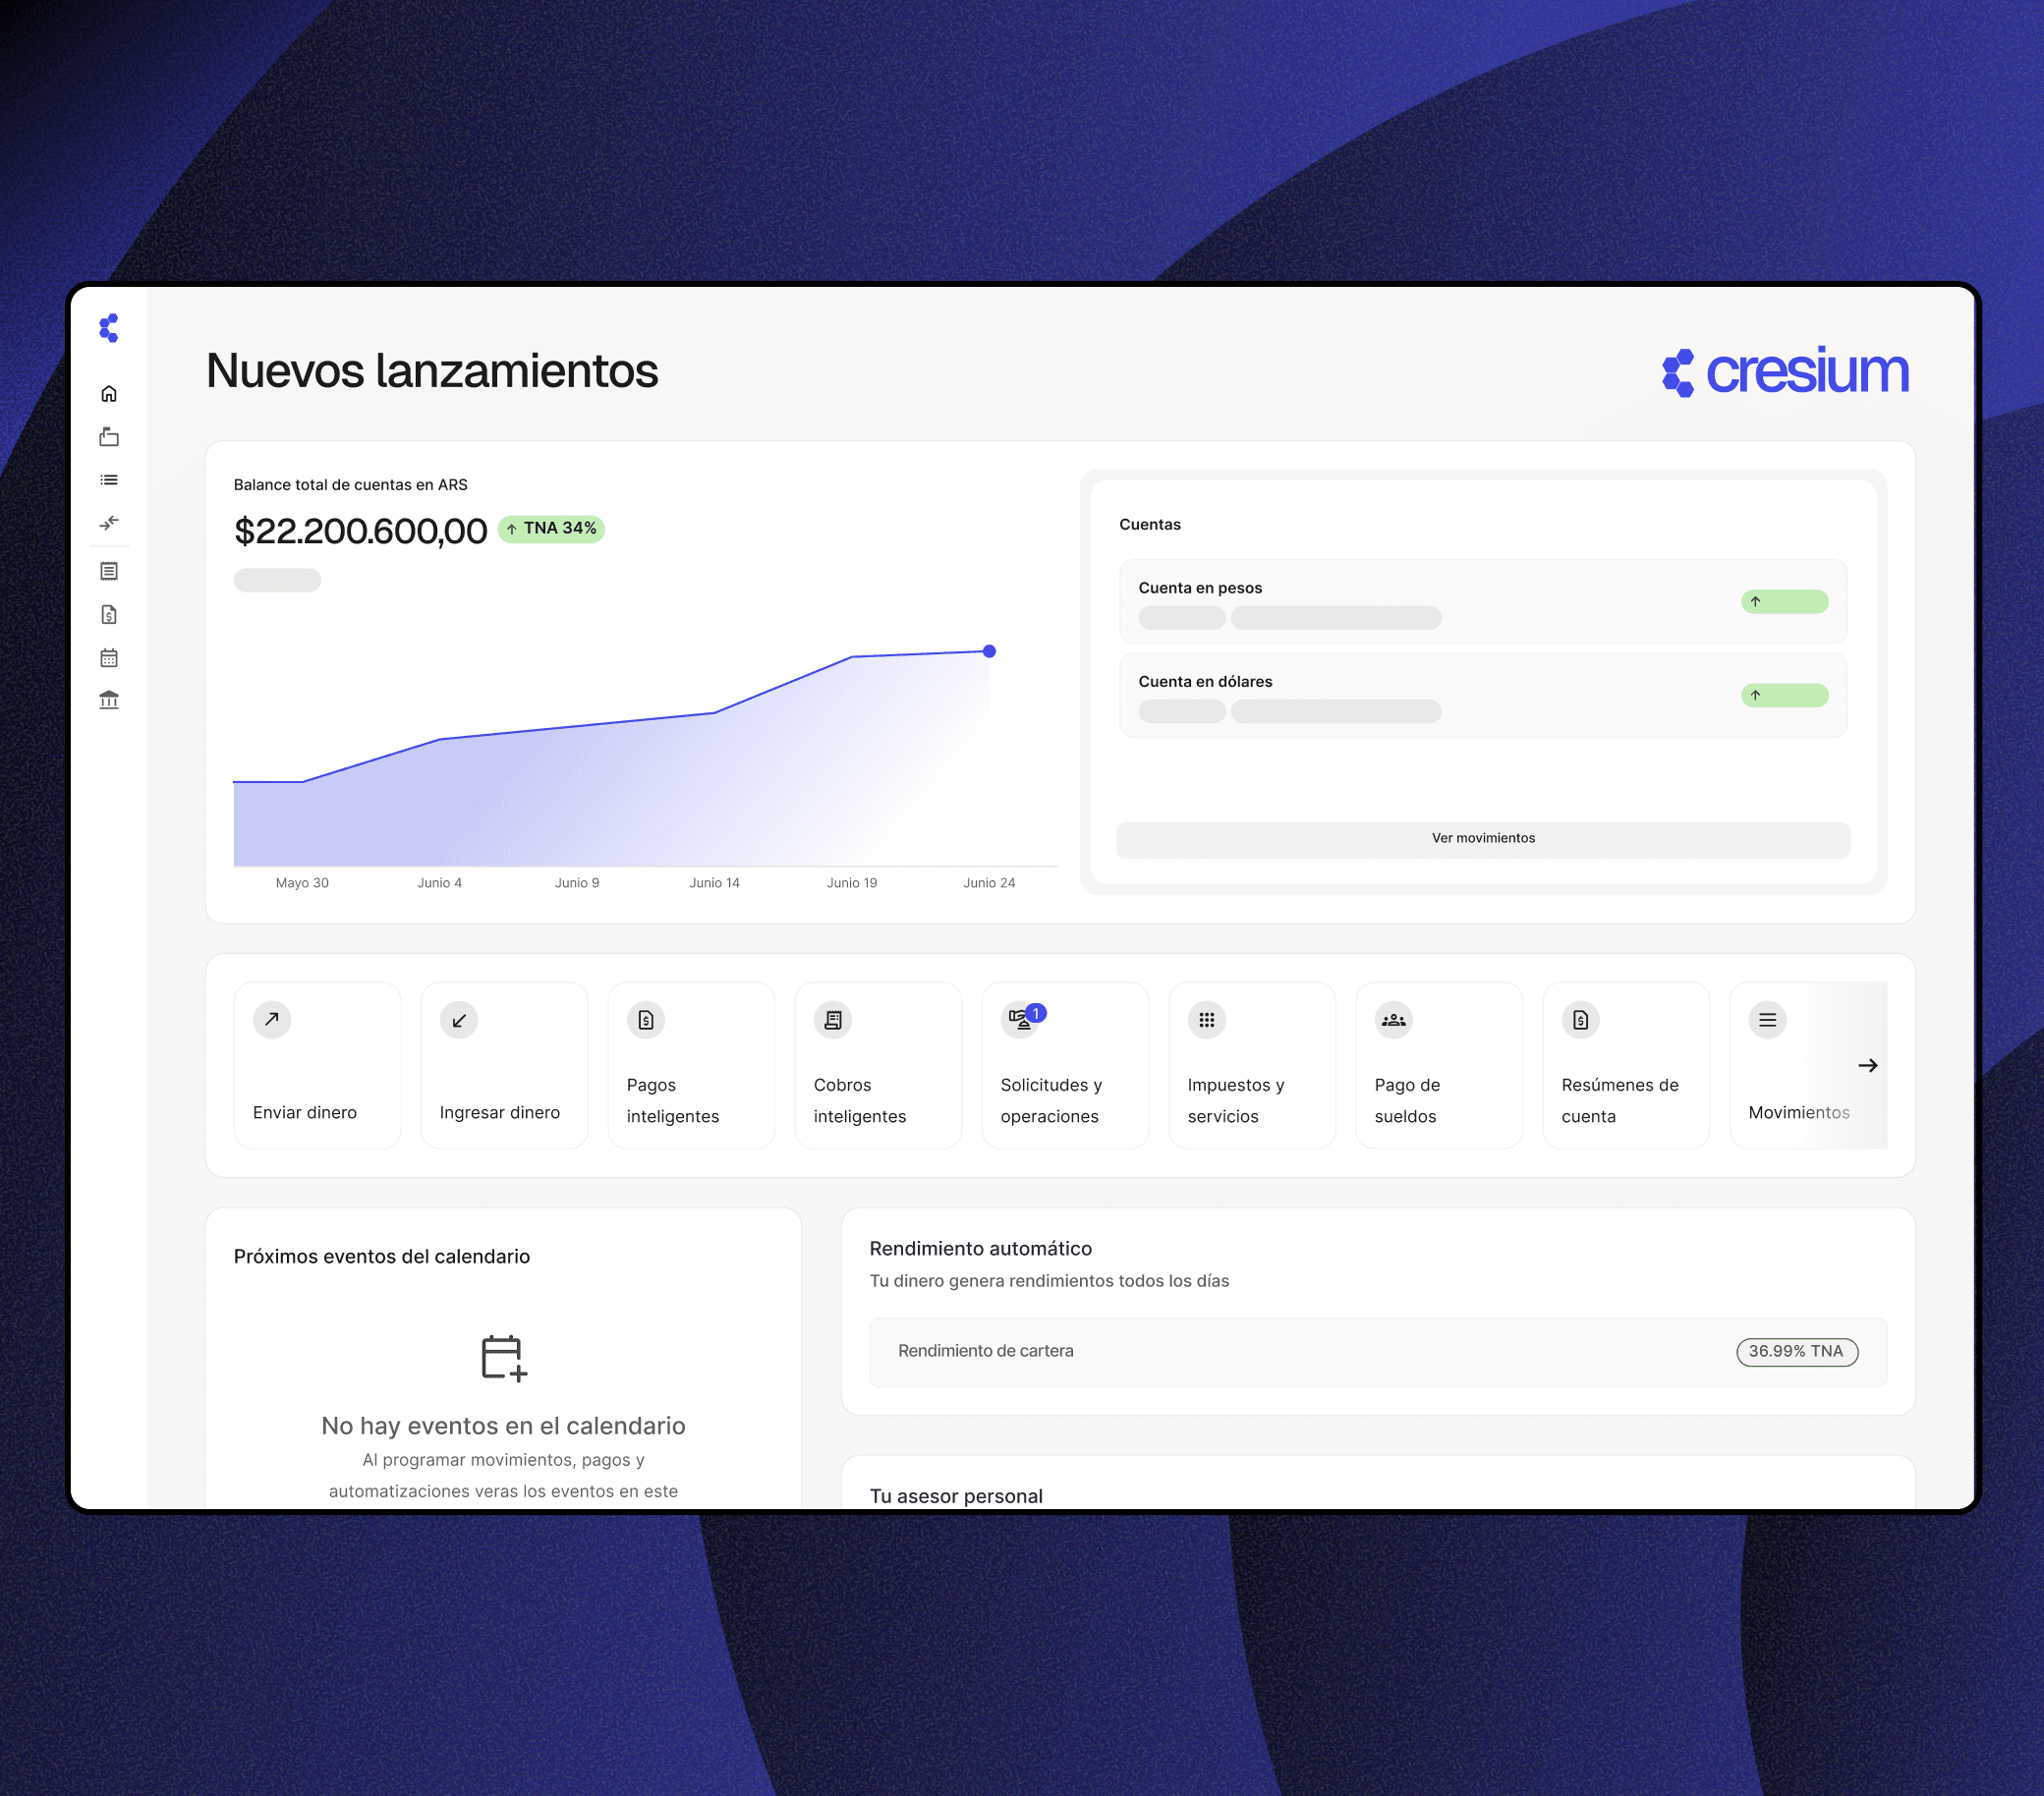
Task: Open Solicitudes y operaciones with notification badge
Action: (1065, 1065)
